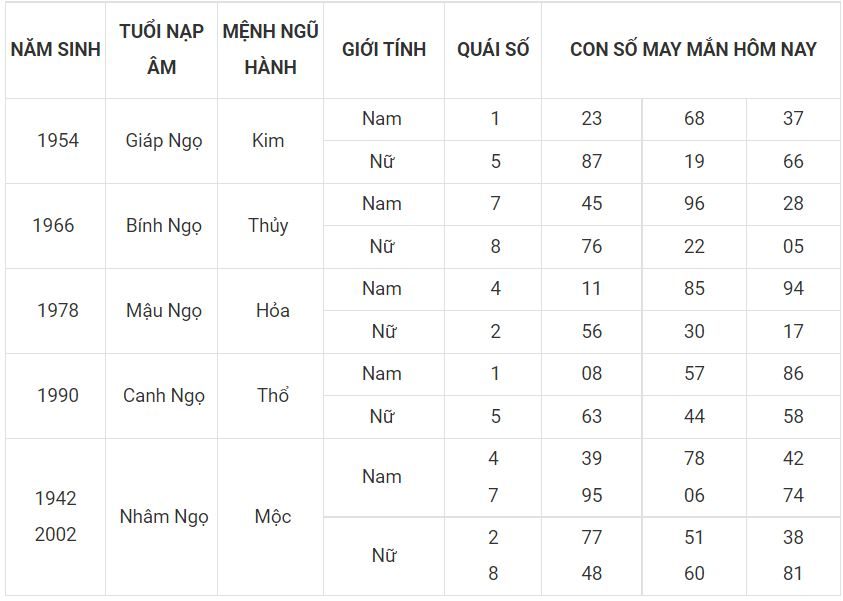The height and width of the screenshot is (601, 843).
Task: Click the NĂM SINH column header
Action: pyautogui.click(x=55, y=49)
